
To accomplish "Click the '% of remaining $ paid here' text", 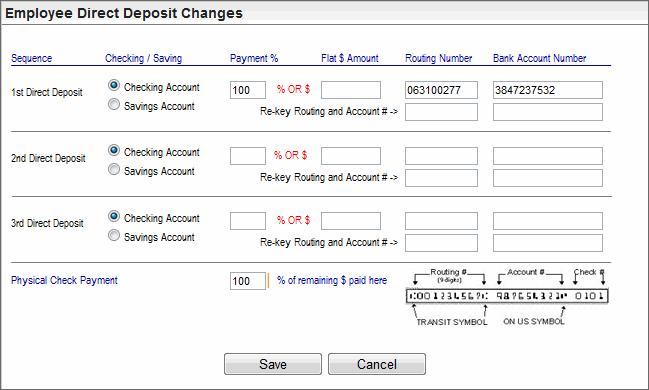I will pyautogui.click(x=332, y=280).
